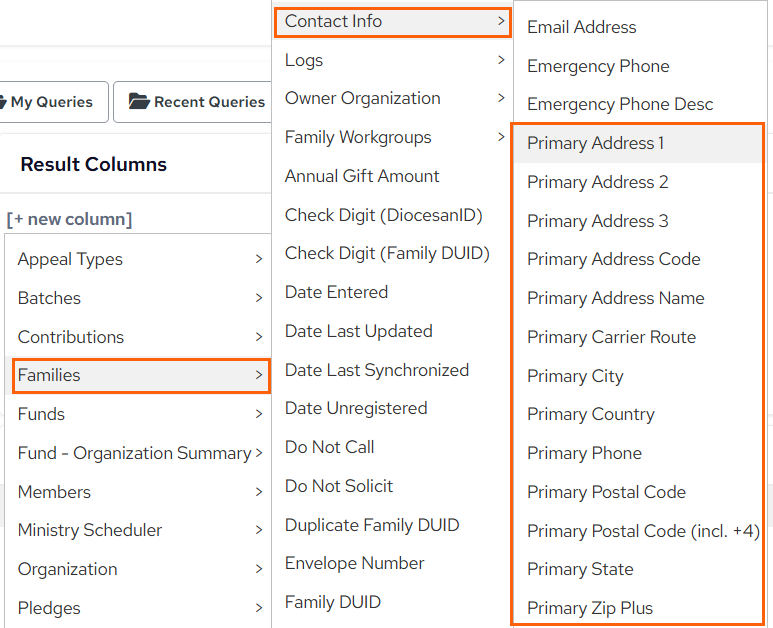Image resolution: width=773 pixels, height=628 pixels.
Task: Expand the Family Workgroups chevron
Action: coord(501,137)
